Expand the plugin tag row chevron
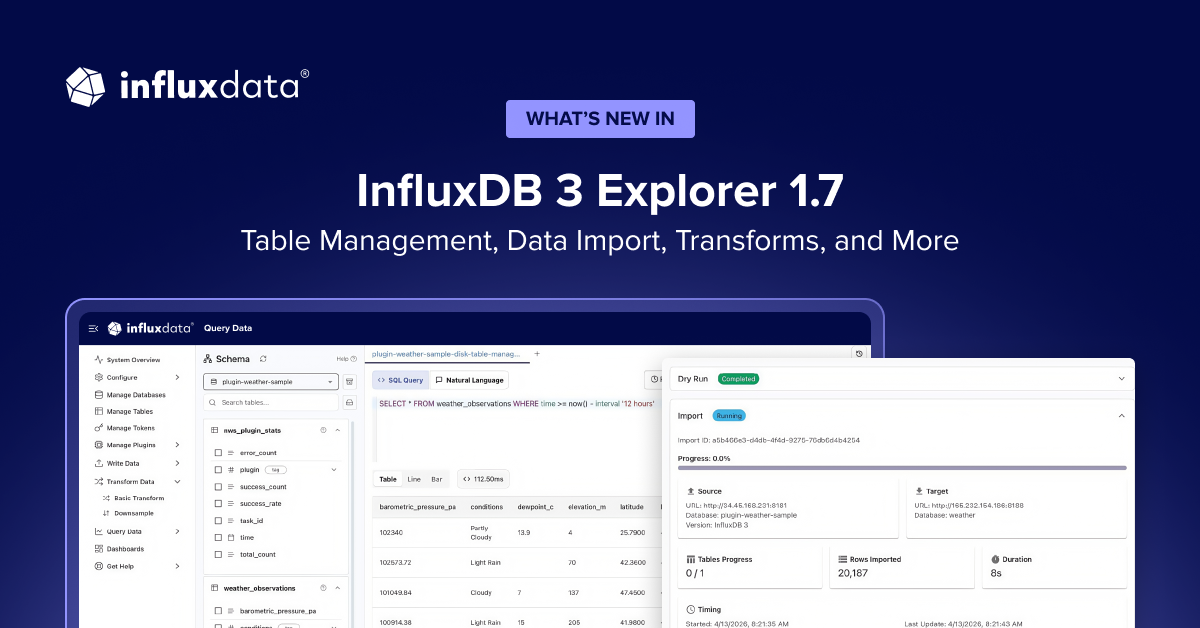This screenshot has height=628, width=1200. (x=334, y=469)
